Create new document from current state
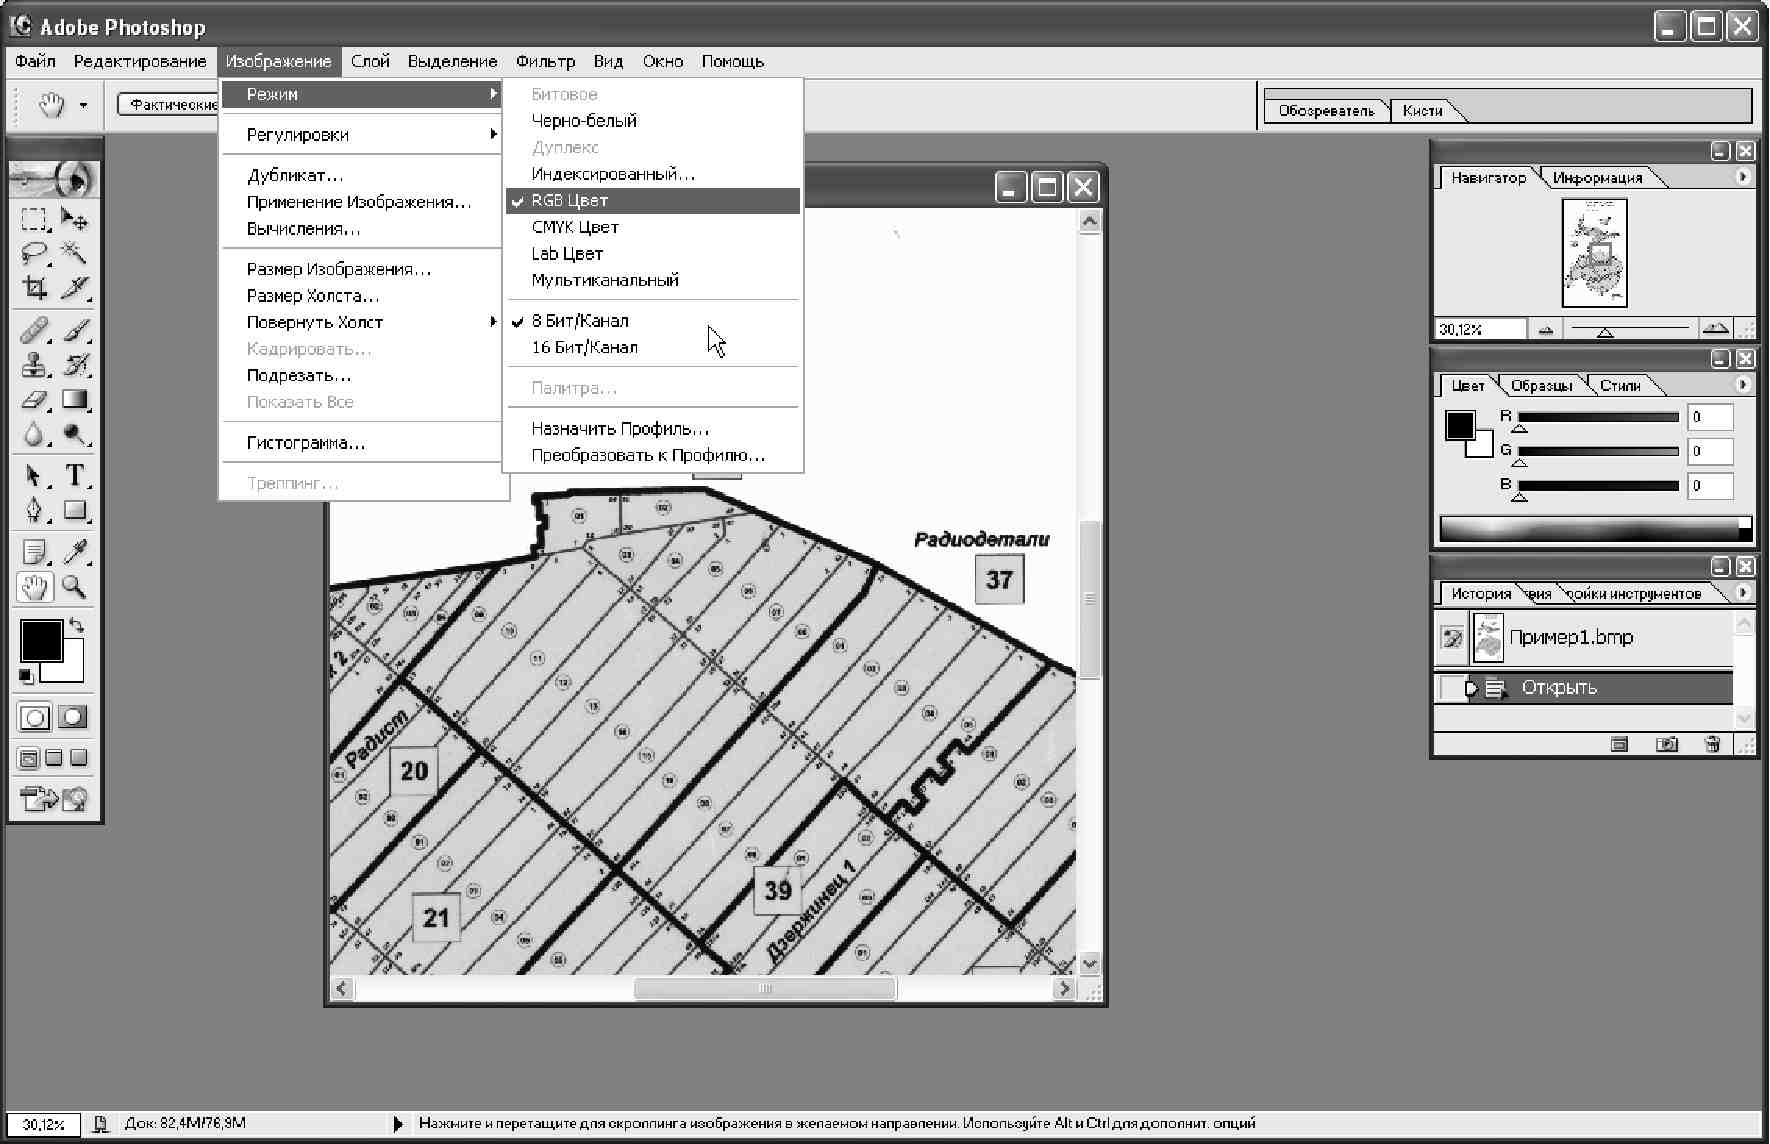The width and height of the screenshot is (1770, 1144). coord(1620,744)
